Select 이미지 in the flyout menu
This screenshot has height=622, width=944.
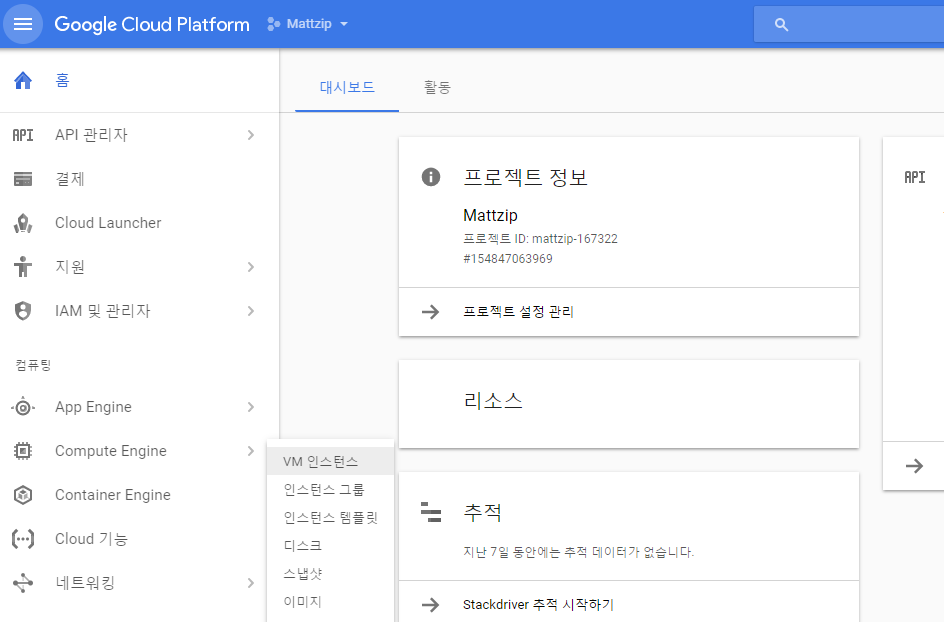[x=330, y=602]
